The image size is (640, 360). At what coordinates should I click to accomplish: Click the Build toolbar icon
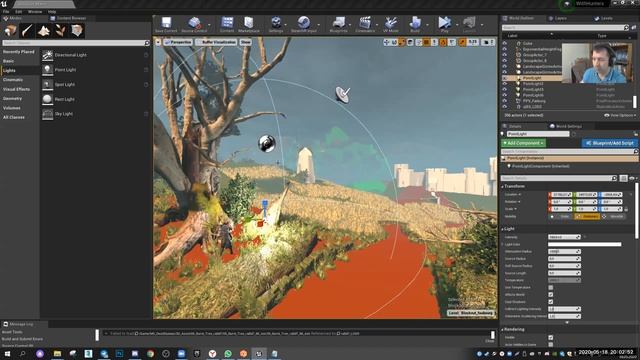click(415, 22)
